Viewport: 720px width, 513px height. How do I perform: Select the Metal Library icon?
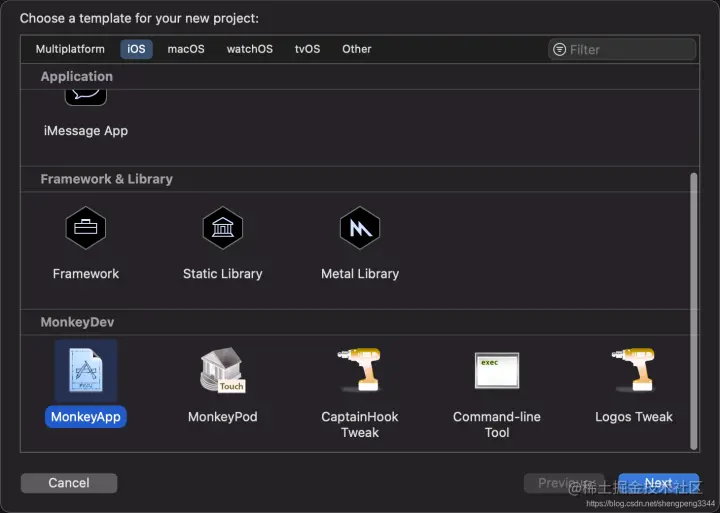[360, 228]
